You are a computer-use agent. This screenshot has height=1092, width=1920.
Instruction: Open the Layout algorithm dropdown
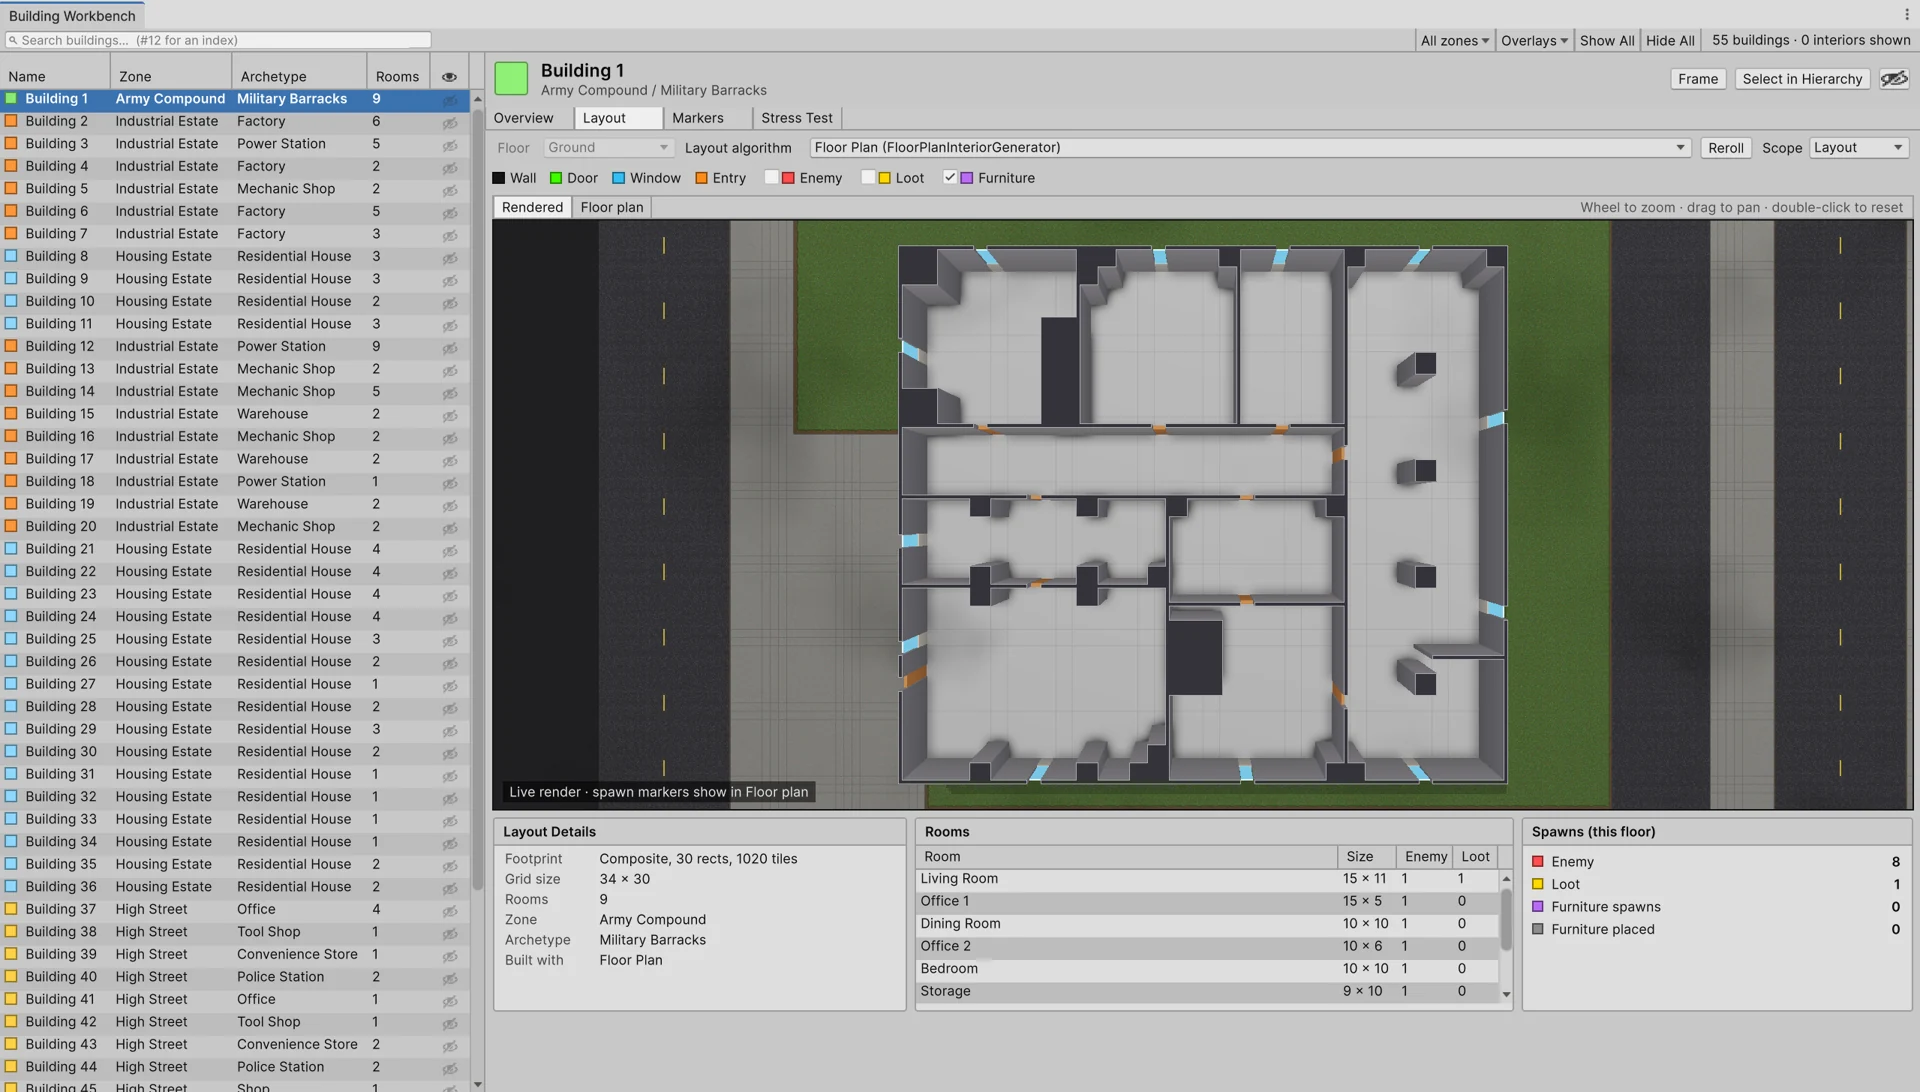1250,147
